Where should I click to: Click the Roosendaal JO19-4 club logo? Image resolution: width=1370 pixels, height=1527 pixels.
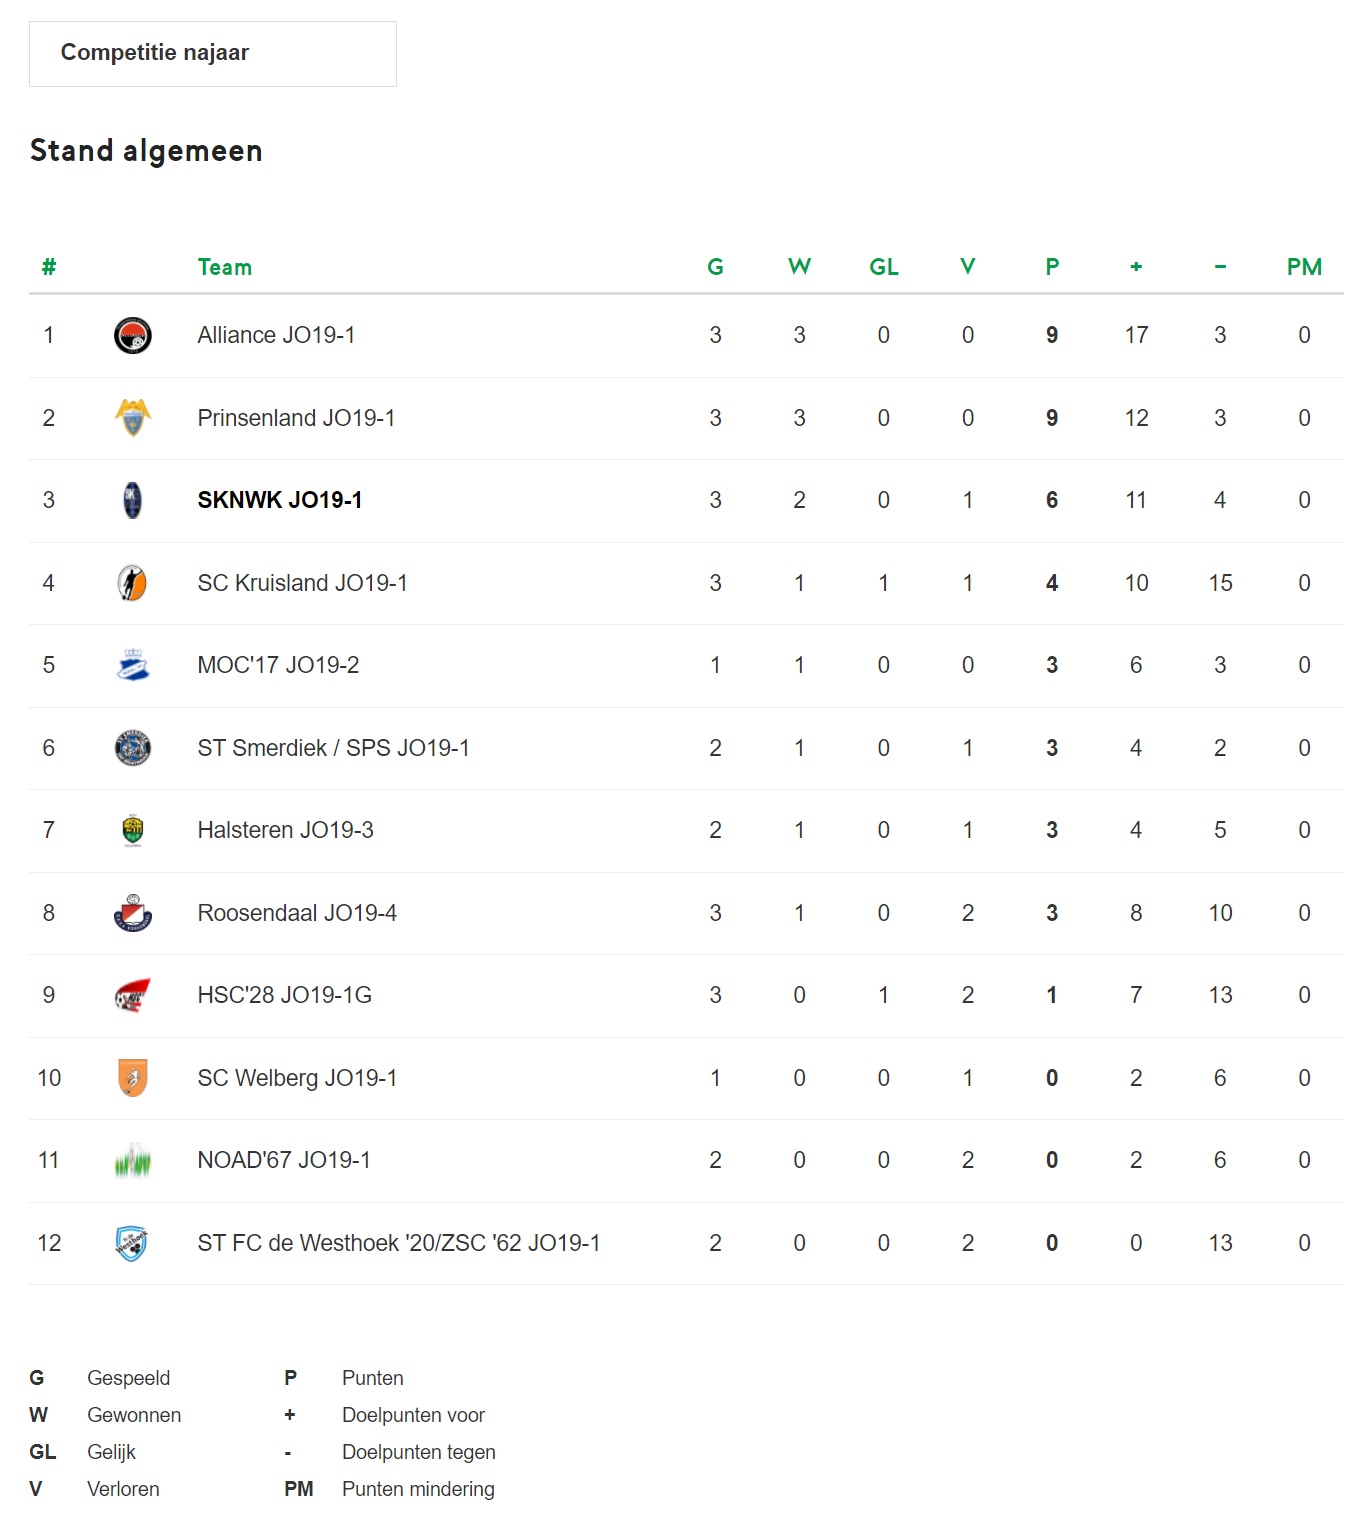point(133,913)
